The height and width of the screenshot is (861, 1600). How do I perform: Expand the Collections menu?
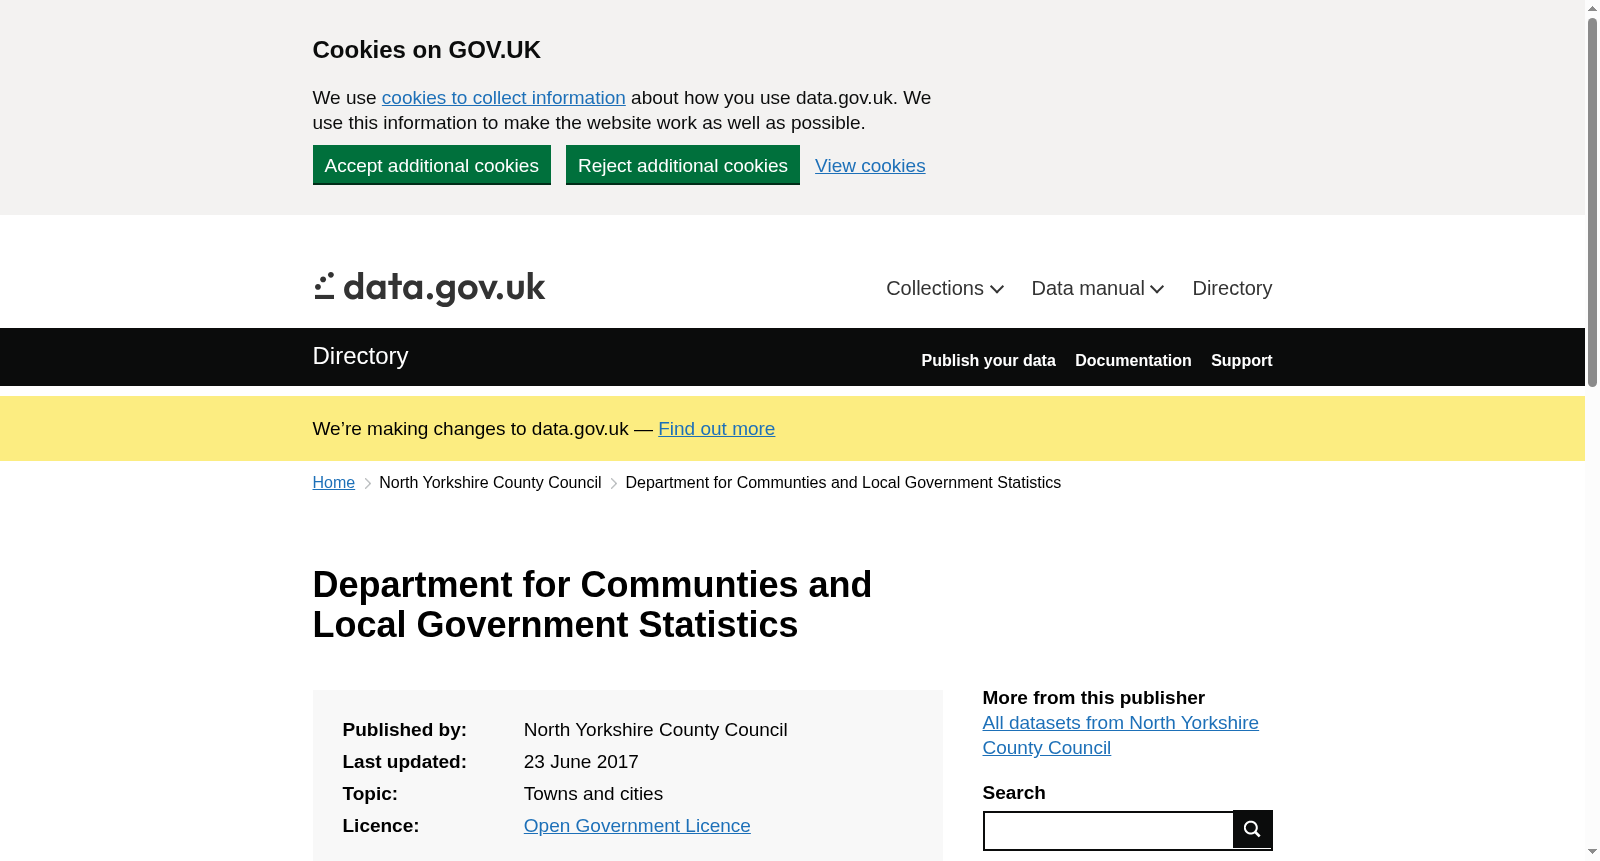point(945,288)
